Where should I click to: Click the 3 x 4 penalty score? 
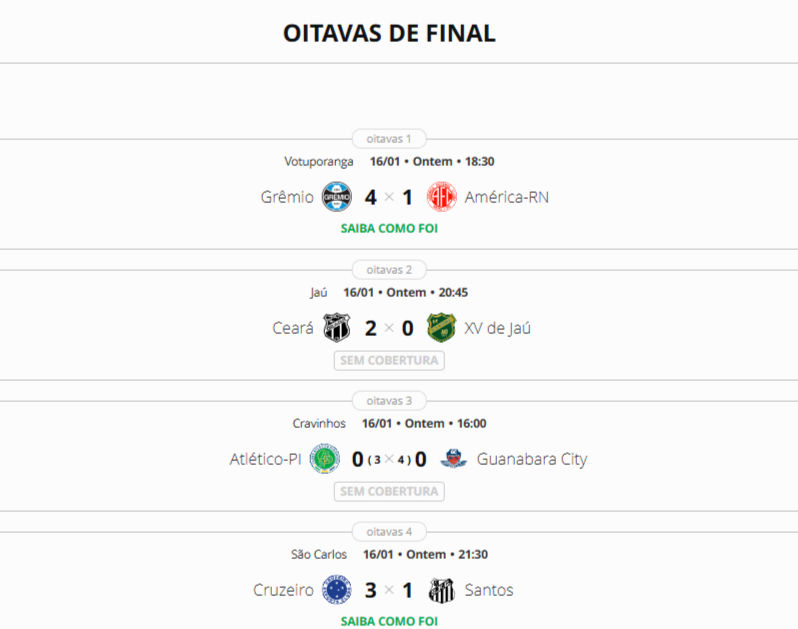click(x=389, y=460)
